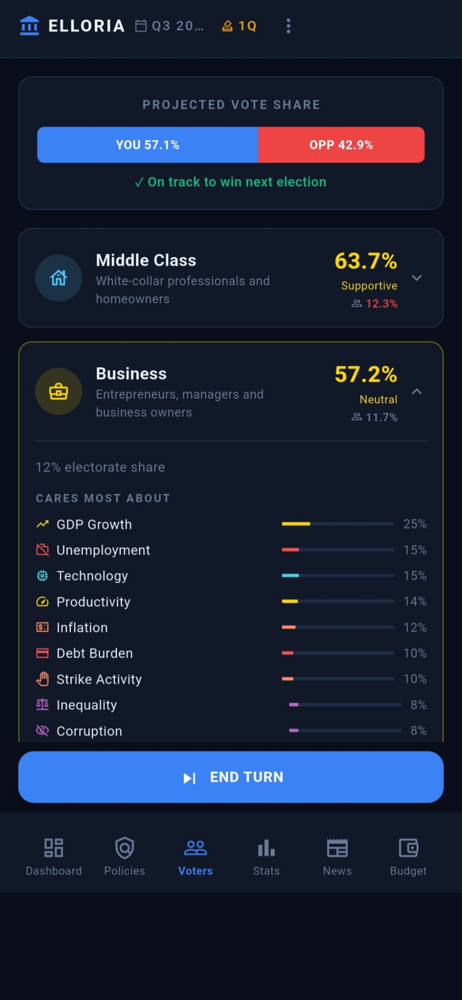This screenshot has height=1000, width=462.
Task: Tap the election countdown 1Q indicator
Action: coord(239,26)
